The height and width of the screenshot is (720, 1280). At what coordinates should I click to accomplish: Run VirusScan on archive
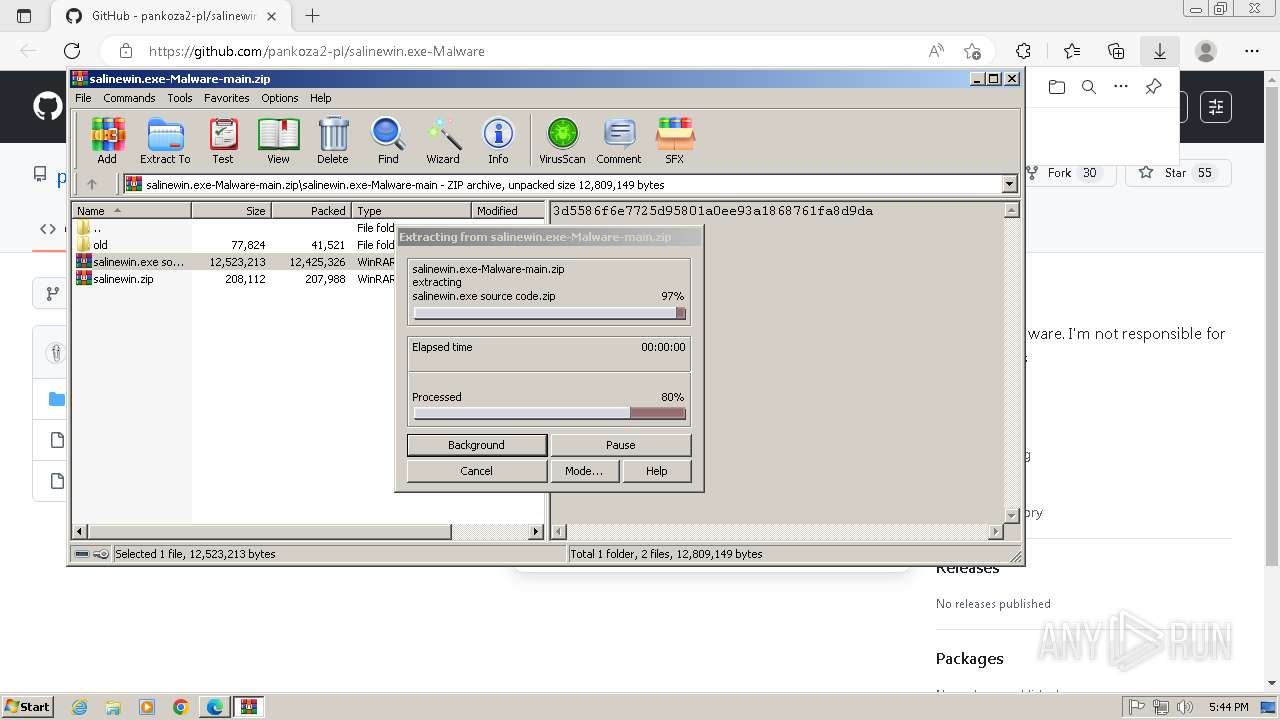click(x=562, y=140)
